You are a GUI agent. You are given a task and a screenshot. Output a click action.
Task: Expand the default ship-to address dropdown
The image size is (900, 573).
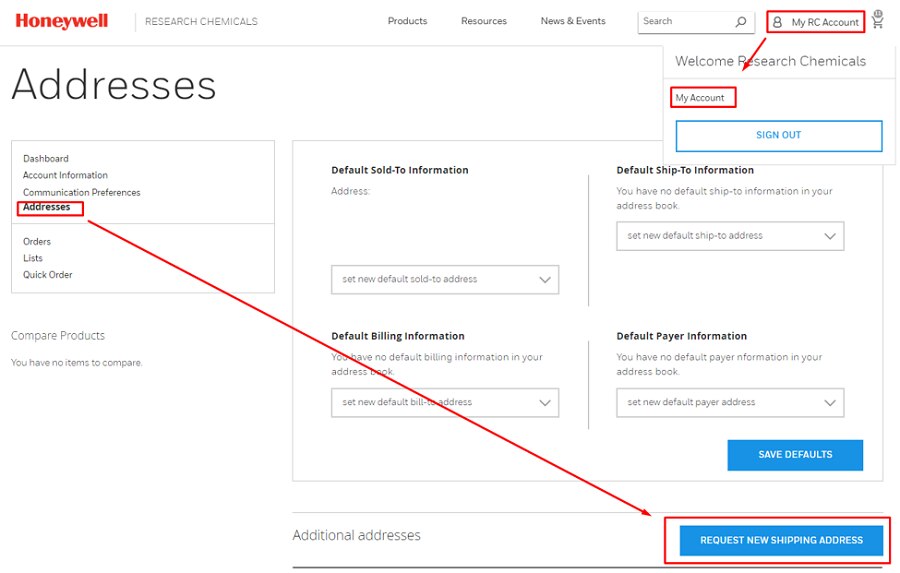click(730, 236)
